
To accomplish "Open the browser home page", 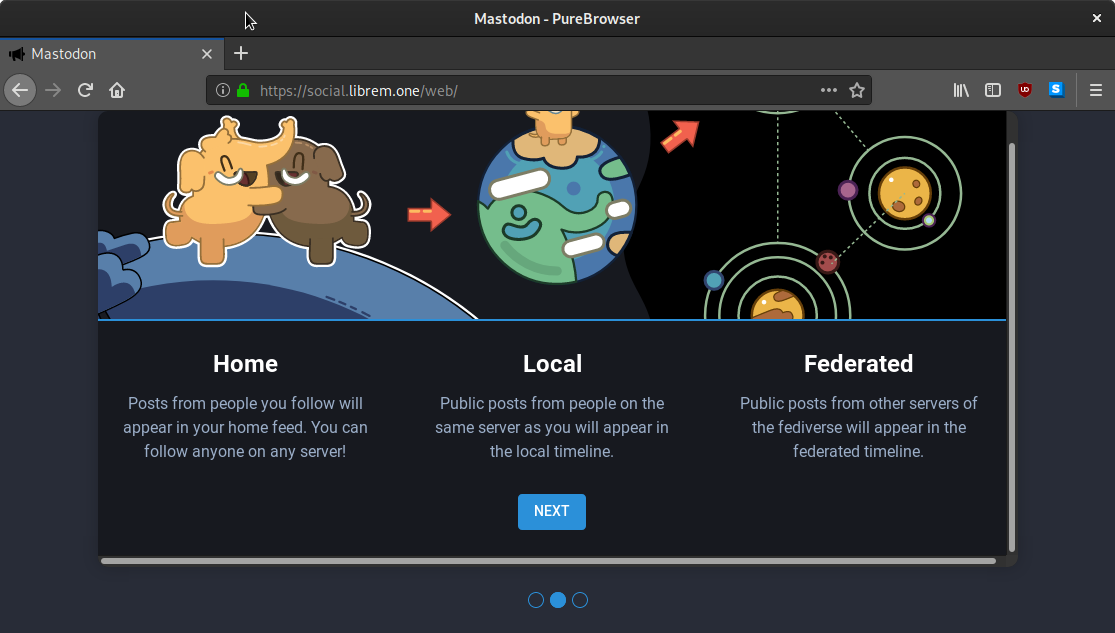I will tap(117, 90).
